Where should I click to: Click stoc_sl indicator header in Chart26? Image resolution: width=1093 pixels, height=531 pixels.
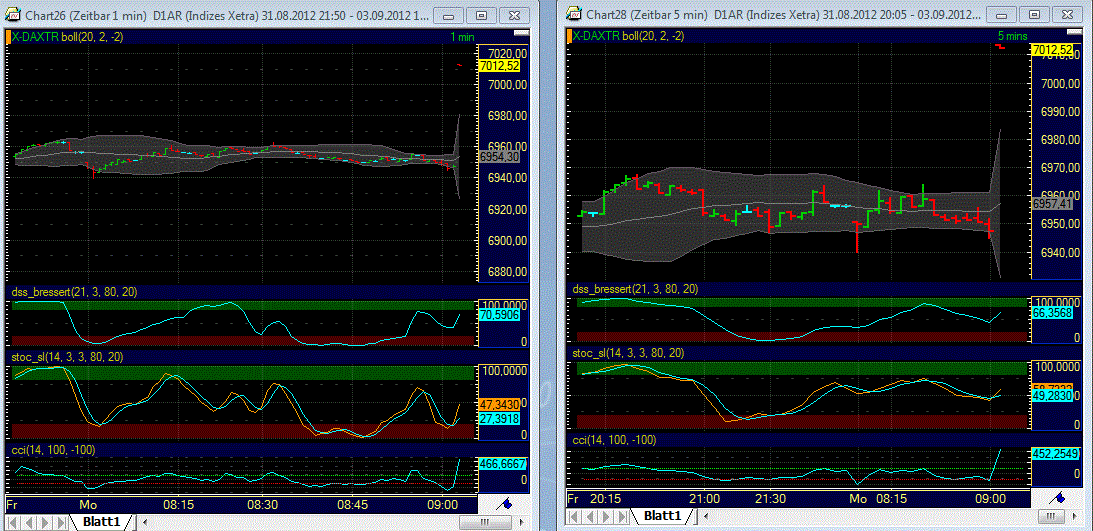coord(67,356)
